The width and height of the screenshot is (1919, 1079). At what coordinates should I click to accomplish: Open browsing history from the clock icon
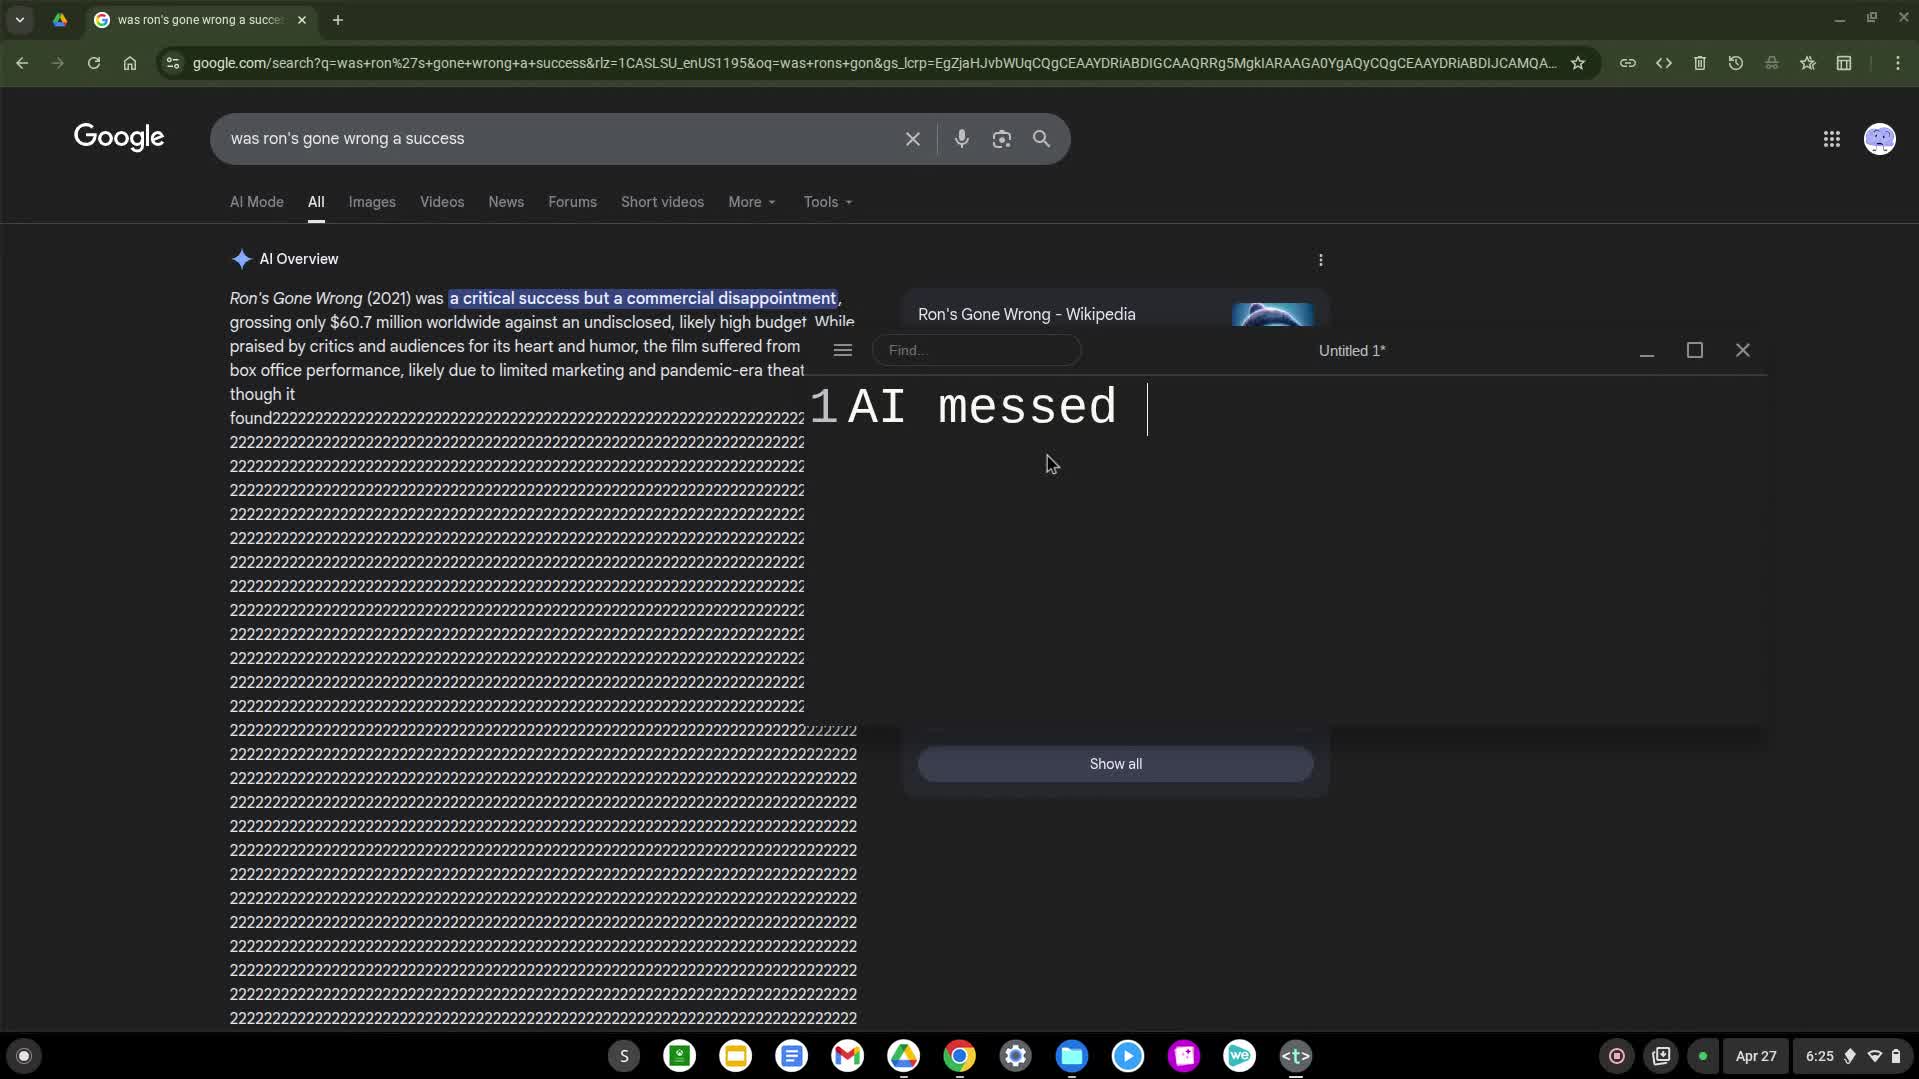(x=1735, y=63)
